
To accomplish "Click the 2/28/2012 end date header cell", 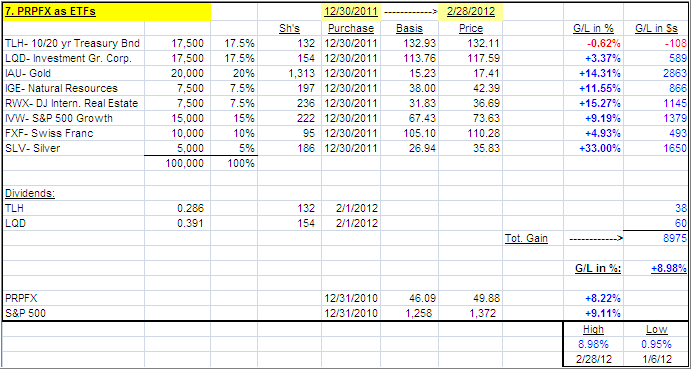I will point(470,12).
